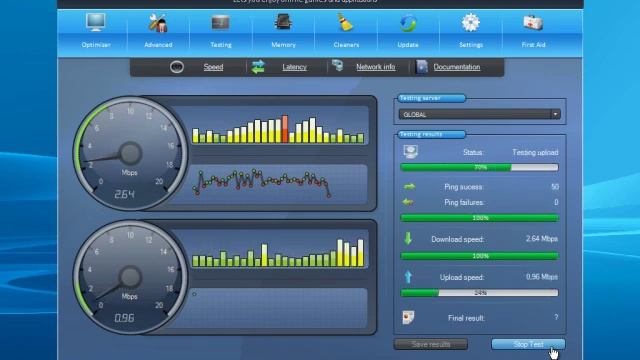Image resolution: width=640 pixels, height=360 pixels.
Task: Click the Latency green arrows icon
Action: (x=258, y=67)
